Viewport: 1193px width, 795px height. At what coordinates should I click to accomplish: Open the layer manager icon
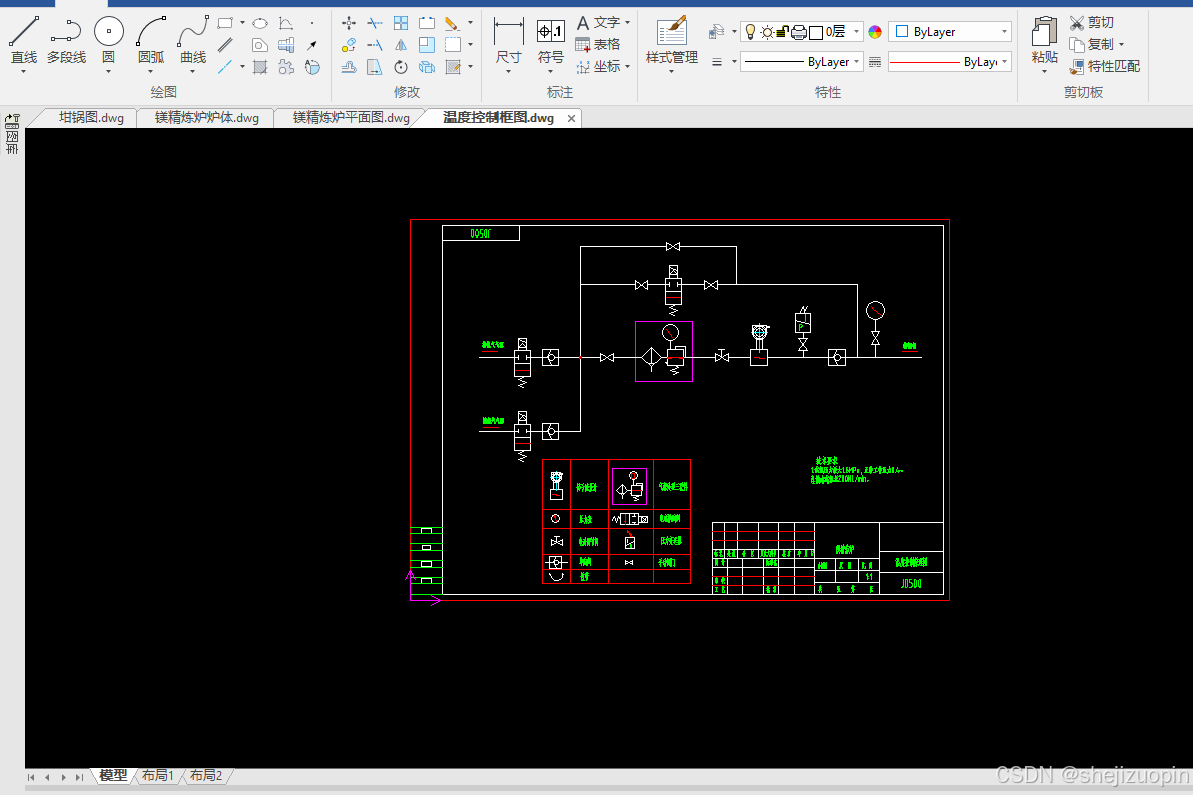click(716, 32)
